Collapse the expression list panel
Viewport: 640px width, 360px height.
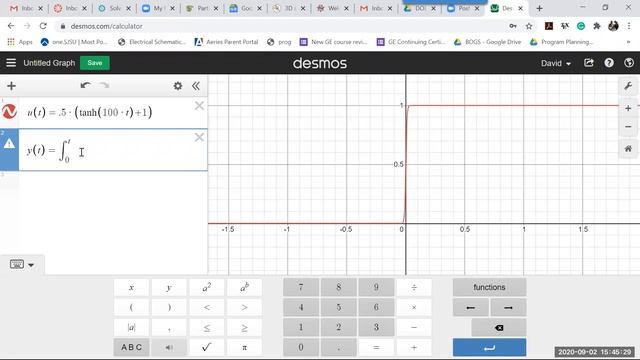[196, 86]
